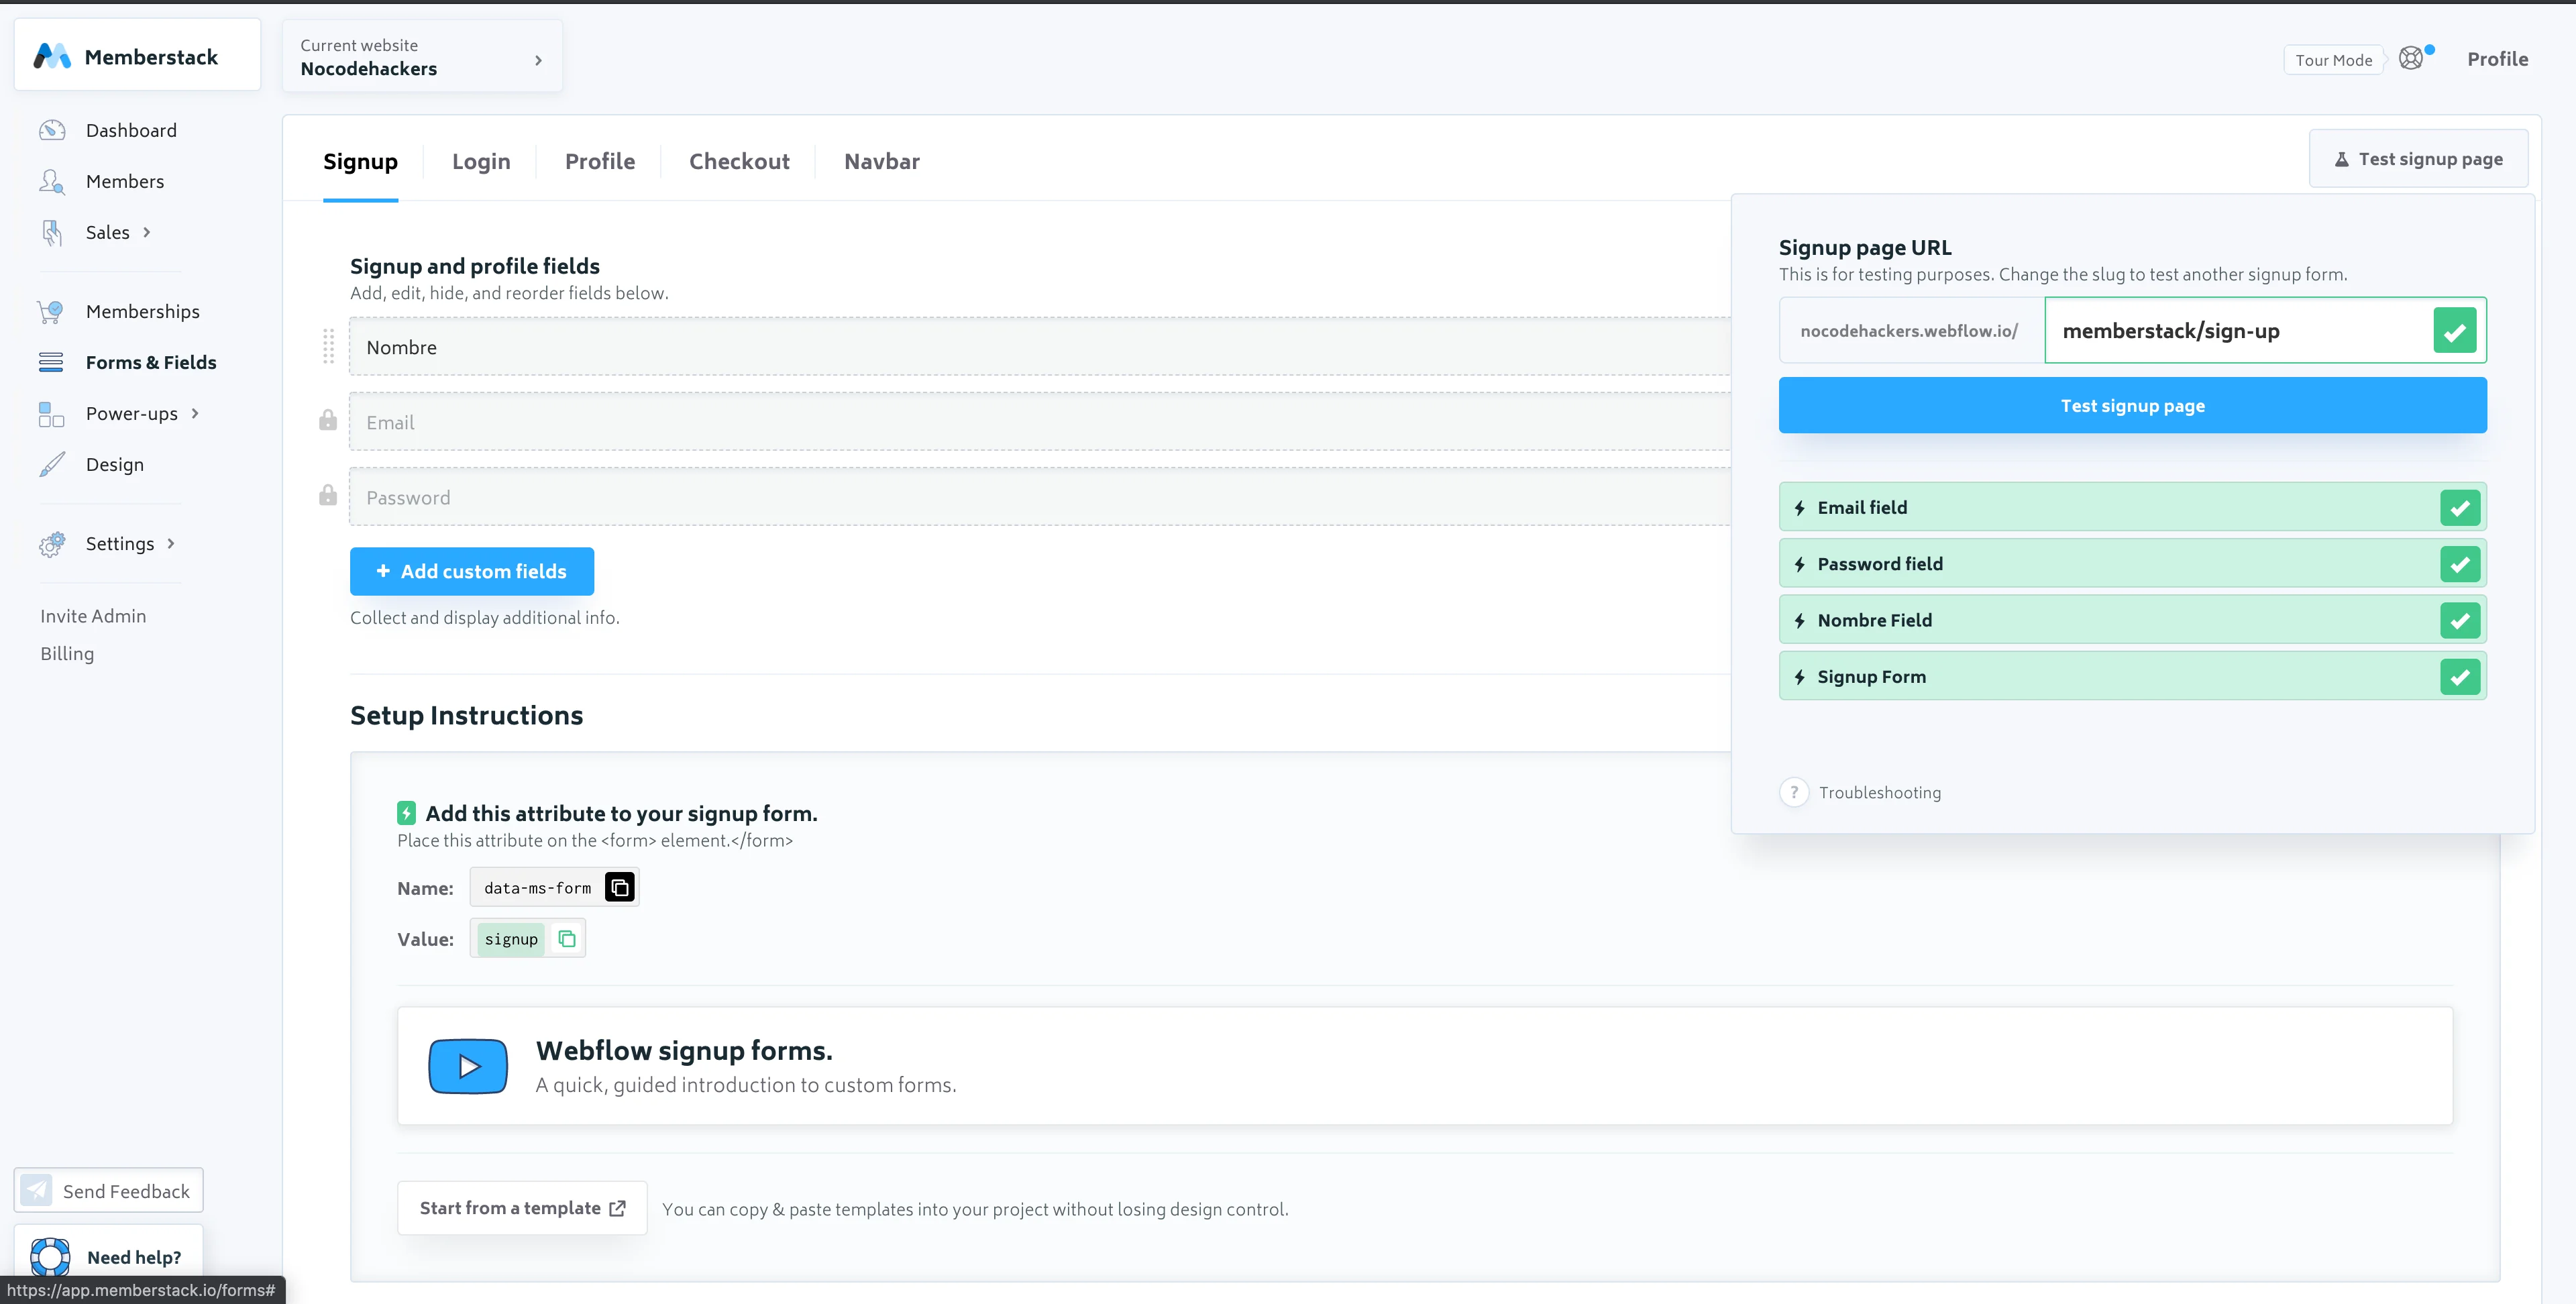Expand the Power-ups submenu
Viewport: 2576px width, 1304px height.
point(195,413)
